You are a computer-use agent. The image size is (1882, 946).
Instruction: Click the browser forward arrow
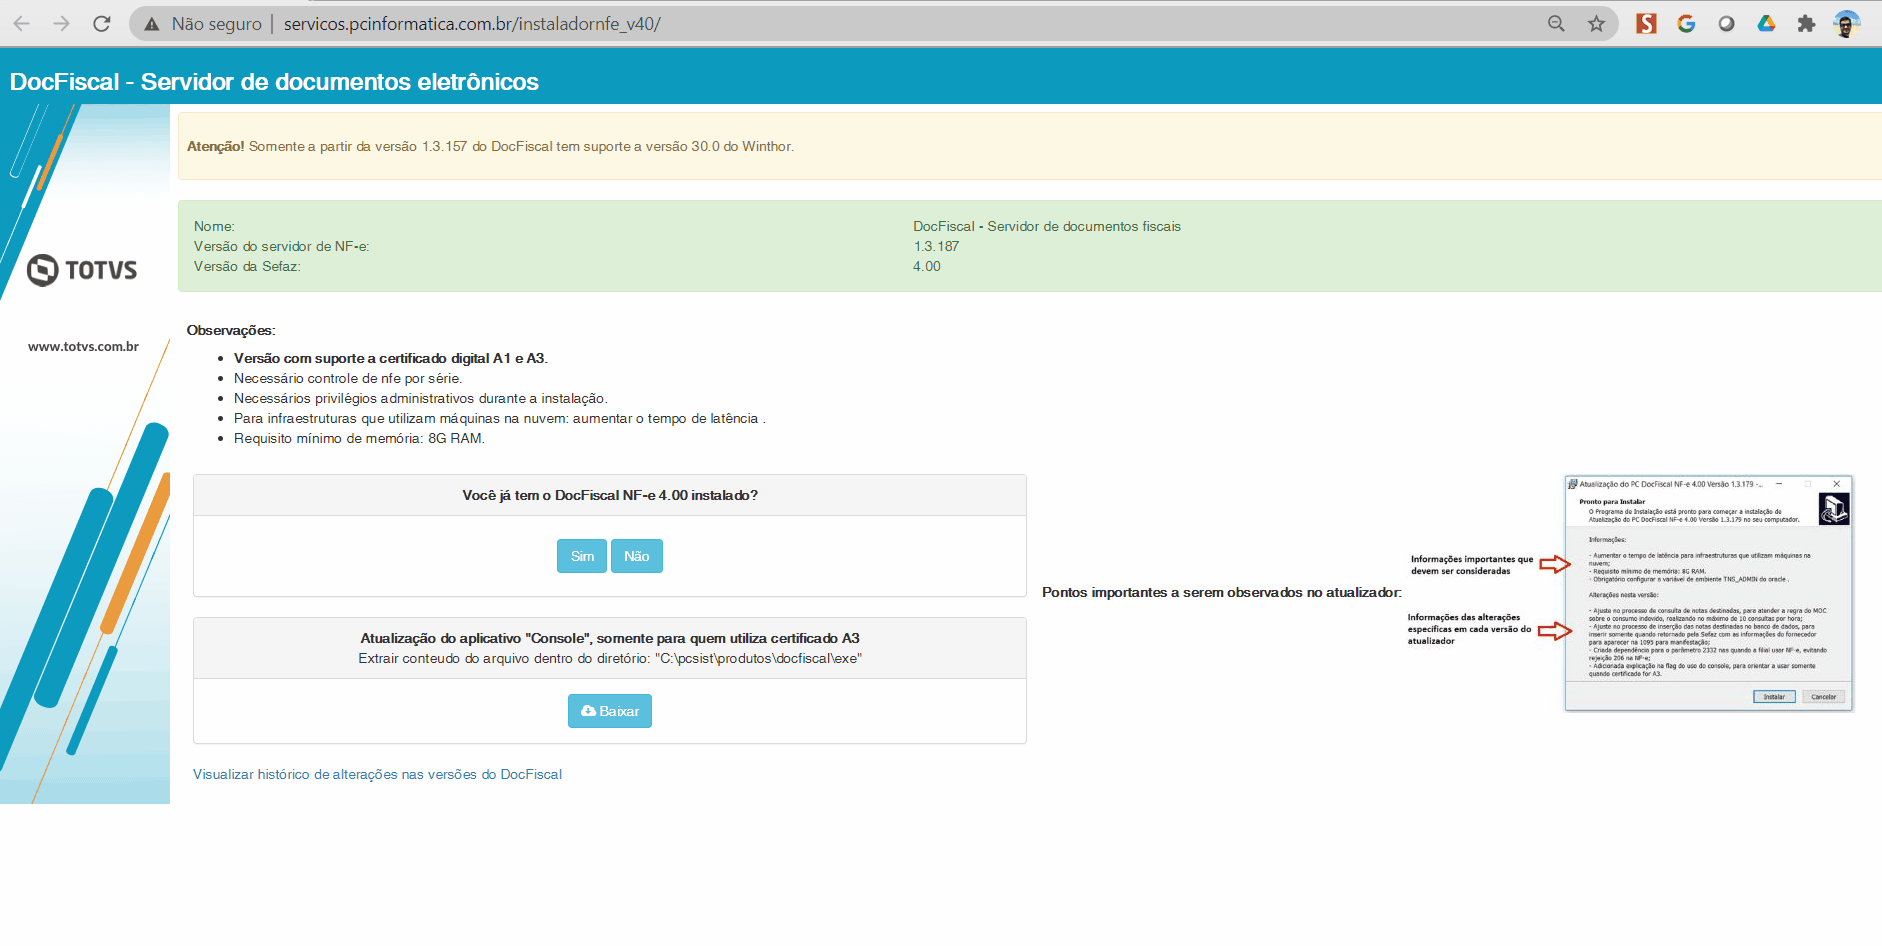tap(62, 24)
